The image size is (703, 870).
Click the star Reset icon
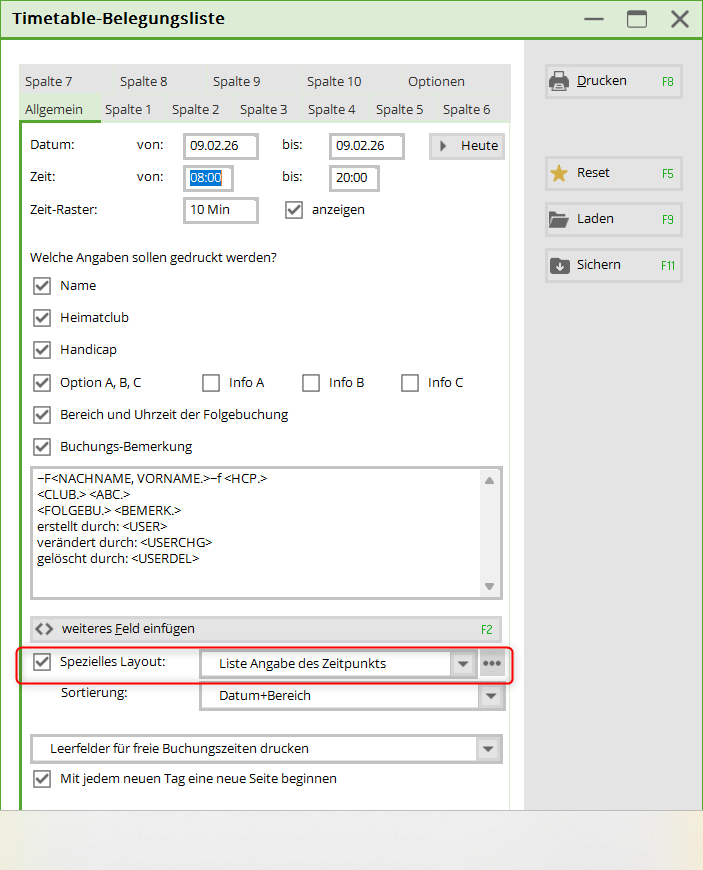point(560,173)
